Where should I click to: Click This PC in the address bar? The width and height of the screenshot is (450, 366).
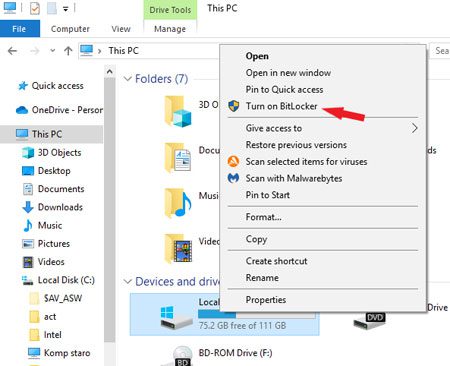[123, 51]
